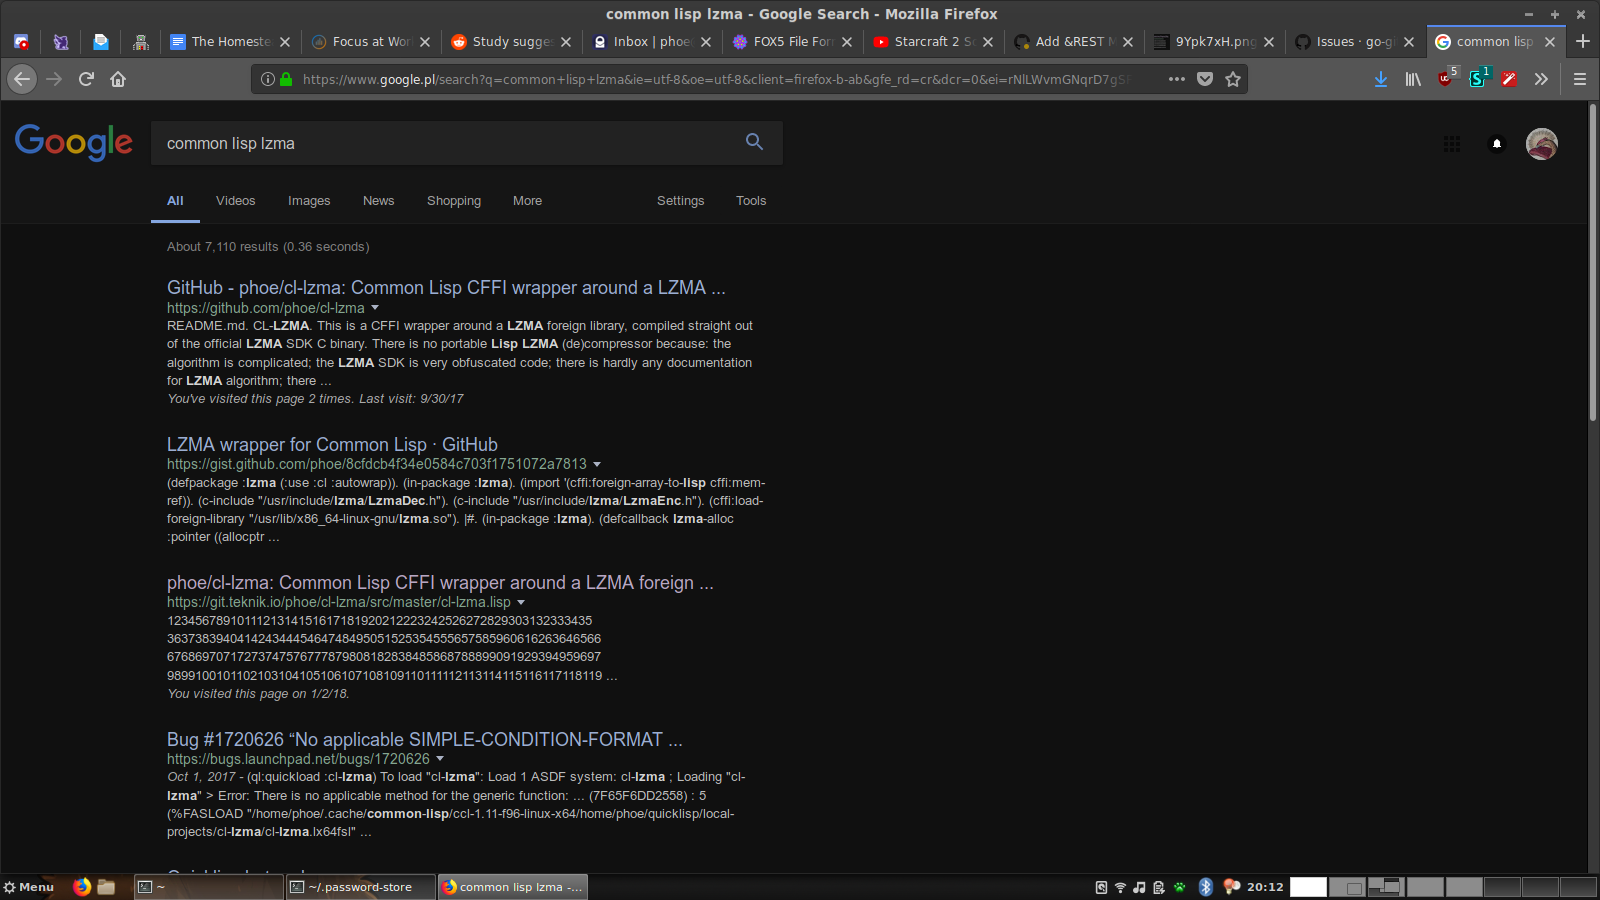Click the music note tray icon

(x=1139, y=887)
